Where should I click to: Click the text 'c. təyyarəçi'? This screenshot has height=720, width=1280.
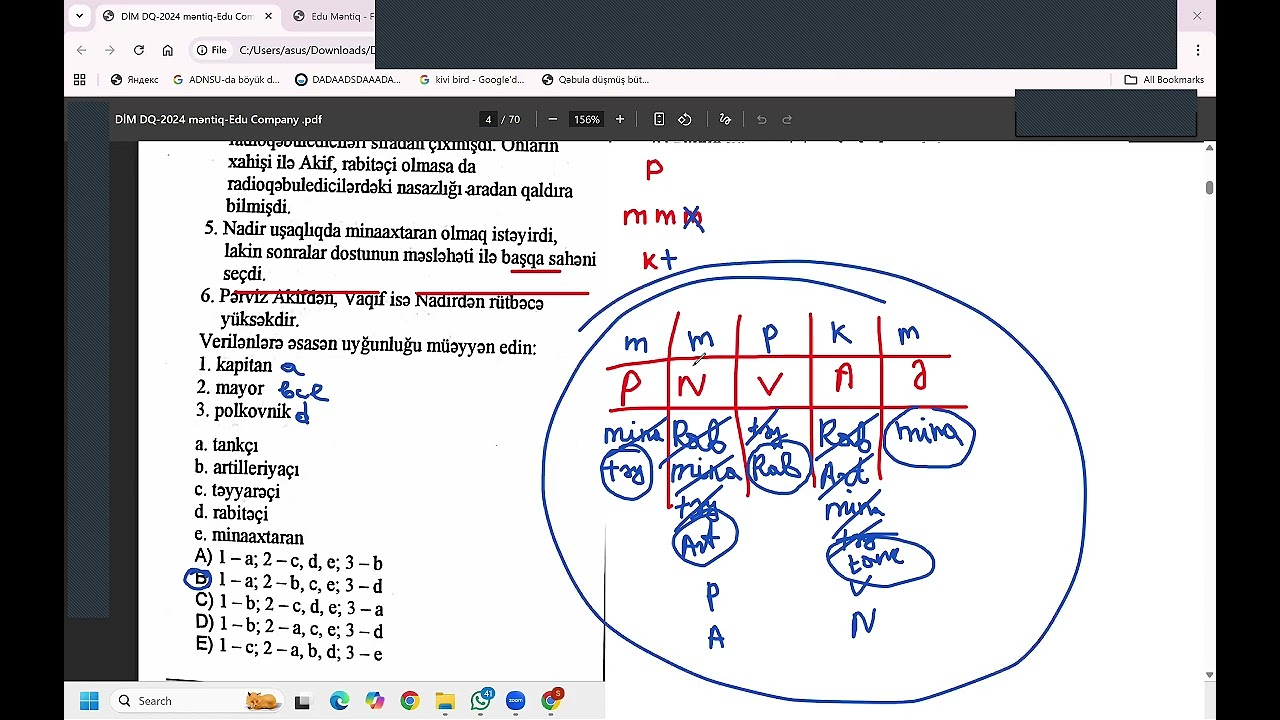[x=238, y=491]
